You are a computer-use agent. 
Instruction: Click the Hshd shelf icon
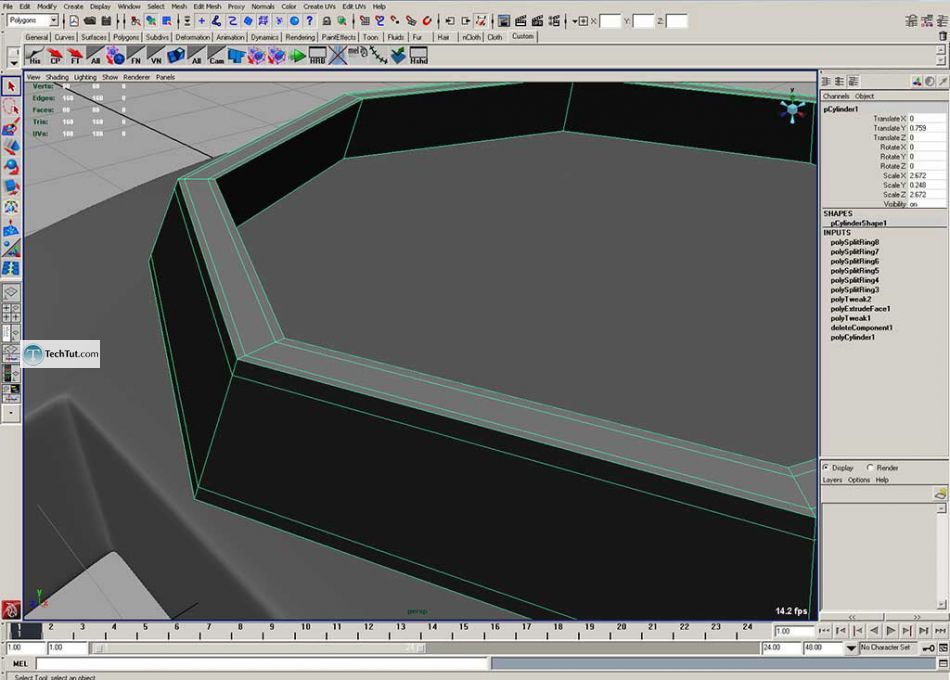(x=418, y=56)
